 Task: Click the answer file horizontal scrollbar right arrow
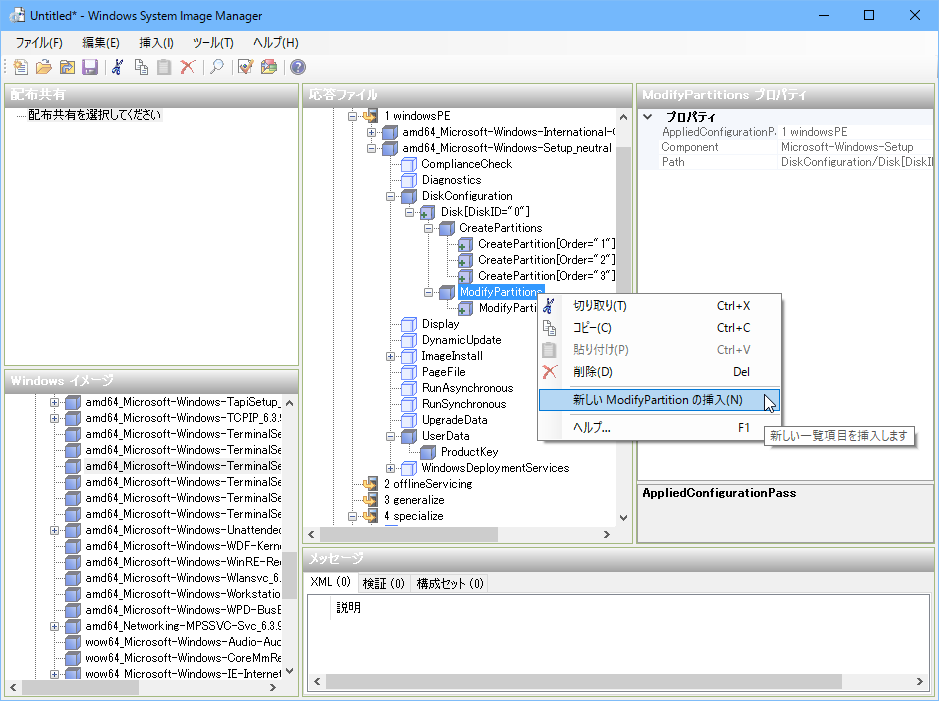[x=607, y=534]
